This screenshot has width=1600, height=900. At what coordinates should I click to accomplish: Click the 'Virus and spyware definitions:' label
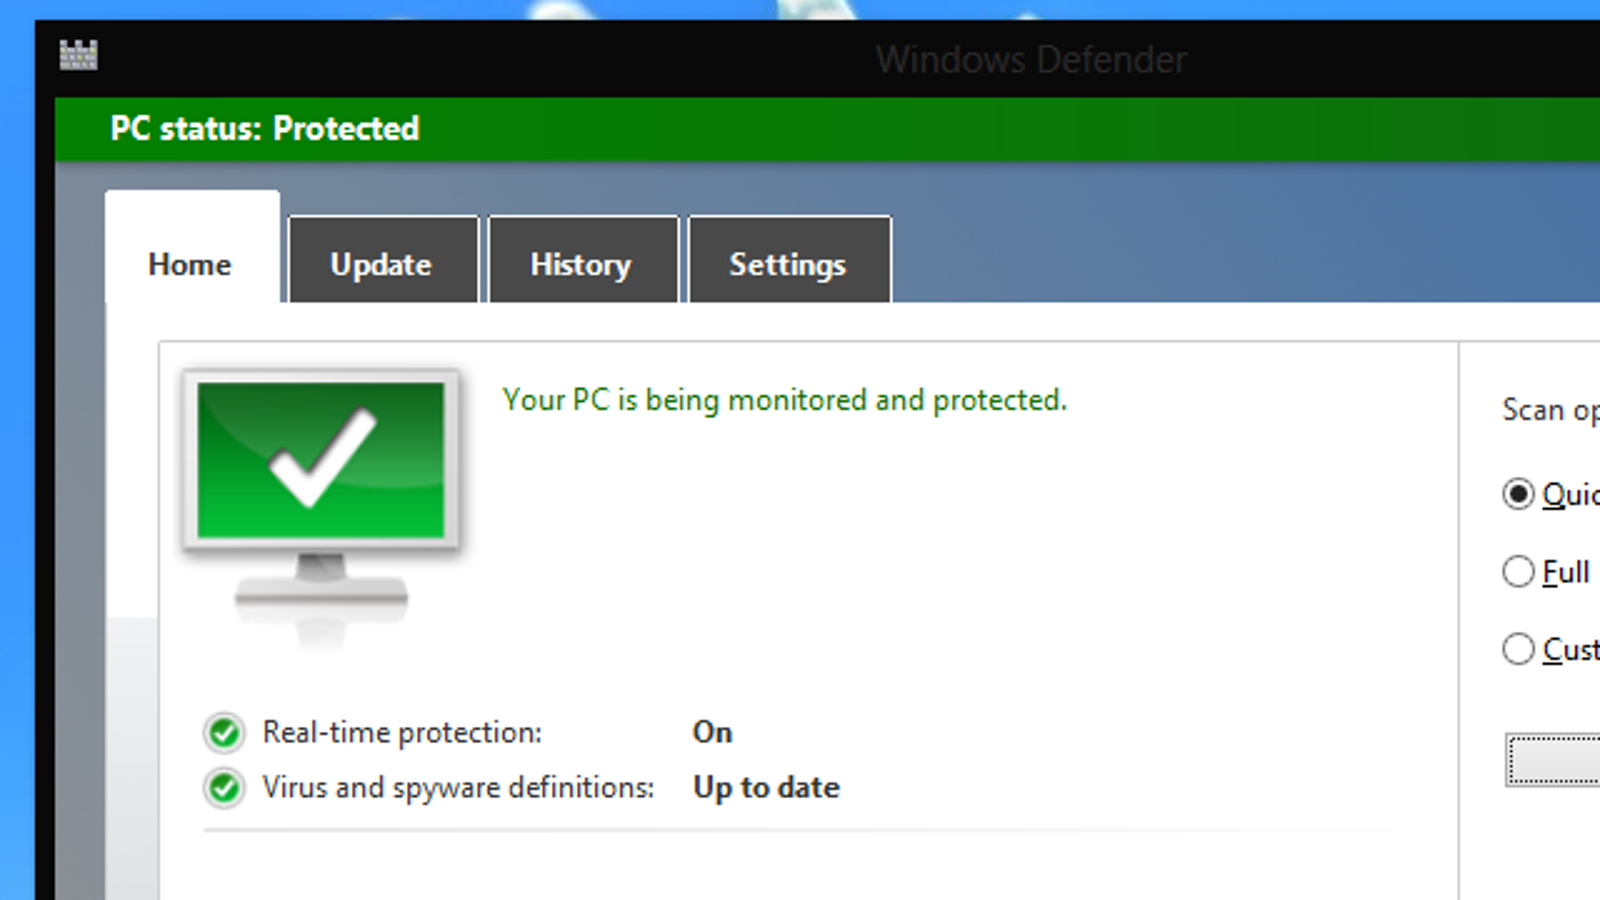click(458, 788)
